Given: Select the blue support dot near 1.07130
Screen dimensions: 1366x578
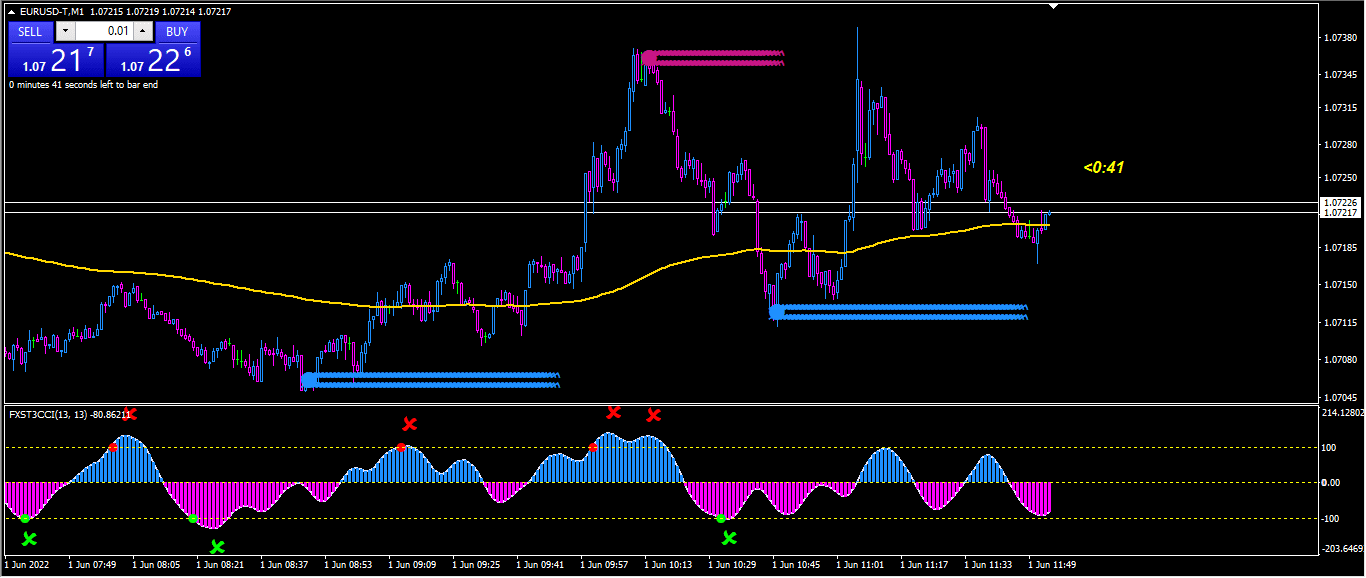Looking at the screenshot, I should click(777, 312).
